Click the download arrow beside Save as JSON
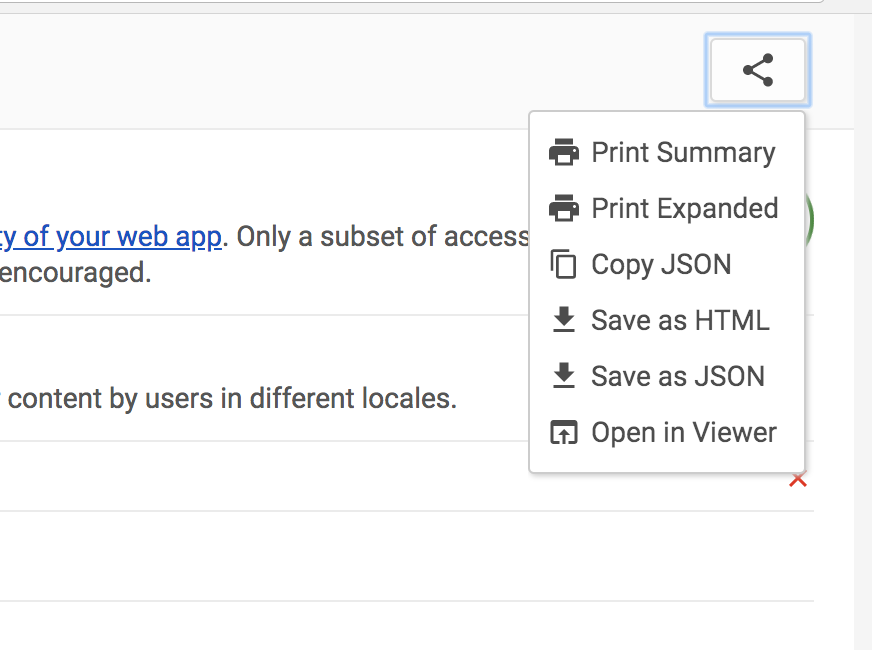Viewport: 872px width, 650px height. click(x=564, y=377)
